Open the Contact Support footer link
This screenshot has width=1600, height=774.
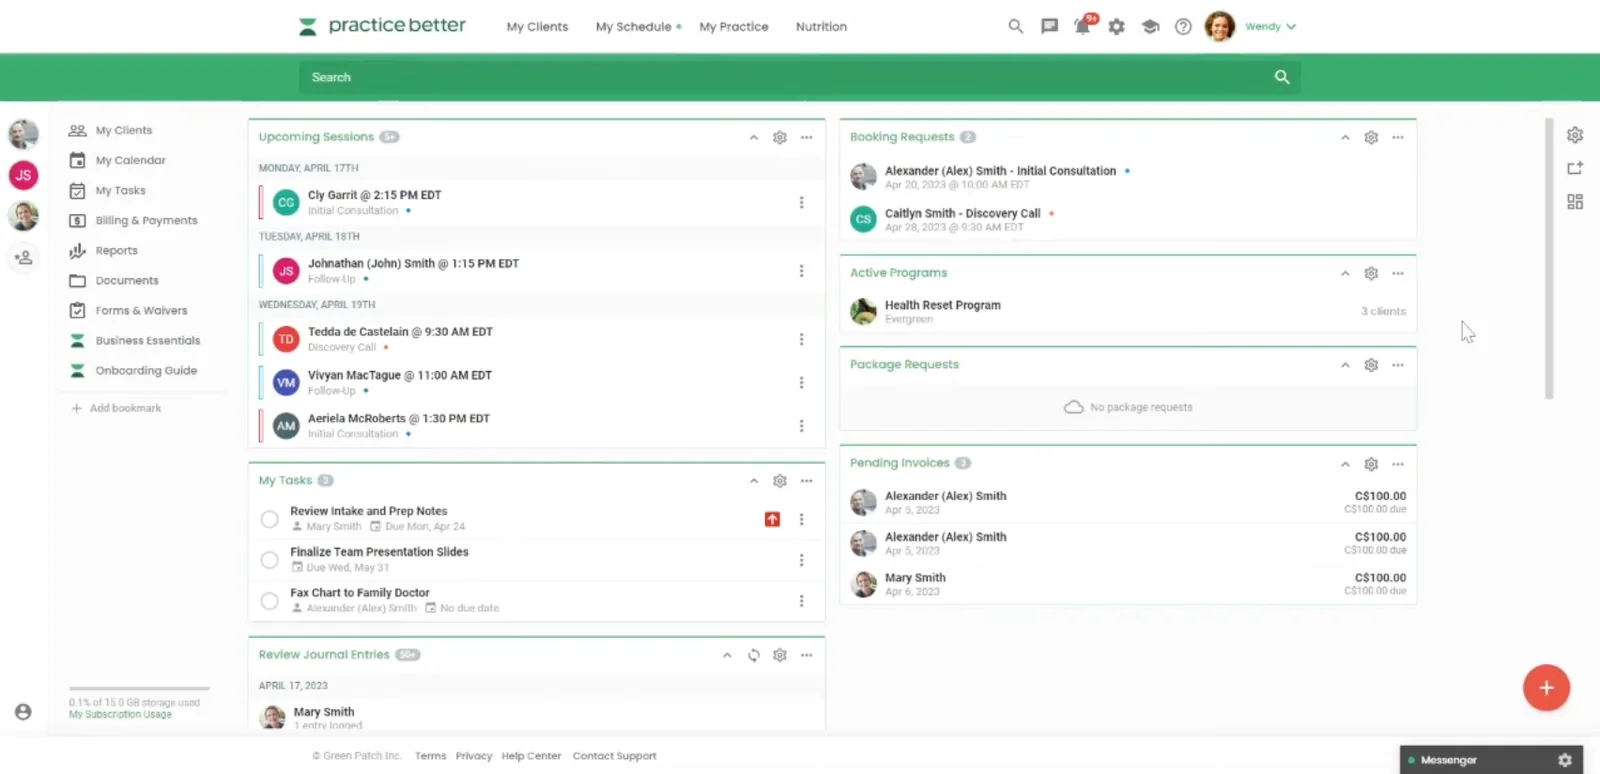pos(614,756)
